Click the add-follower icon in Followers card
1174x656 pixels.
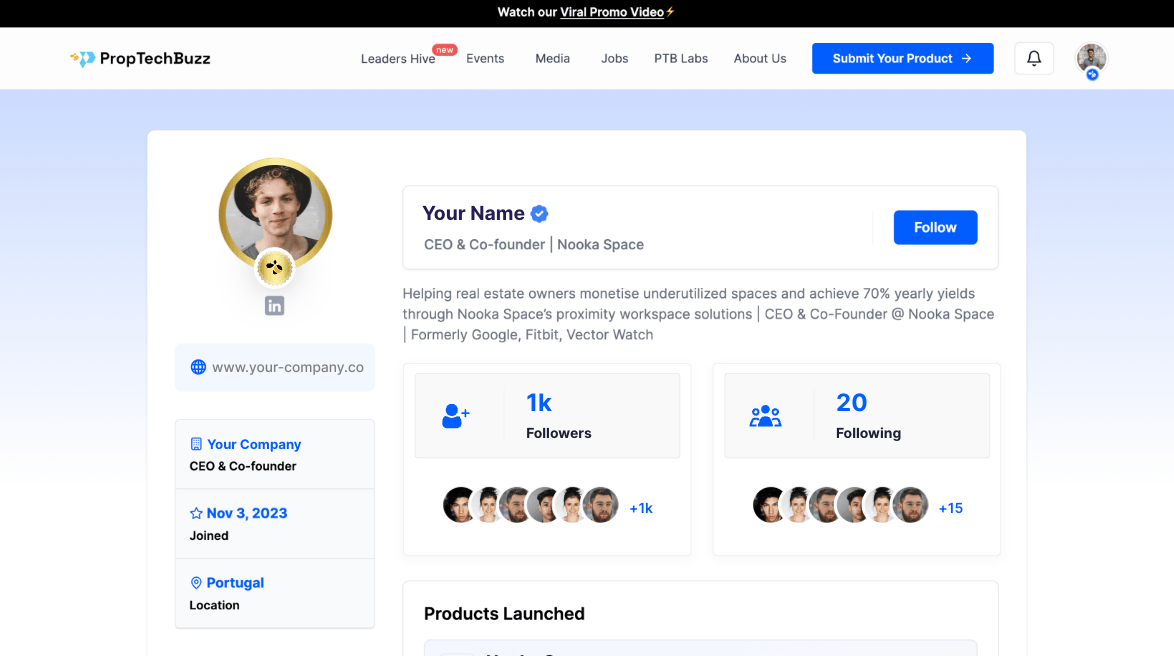tap(456, 416)
